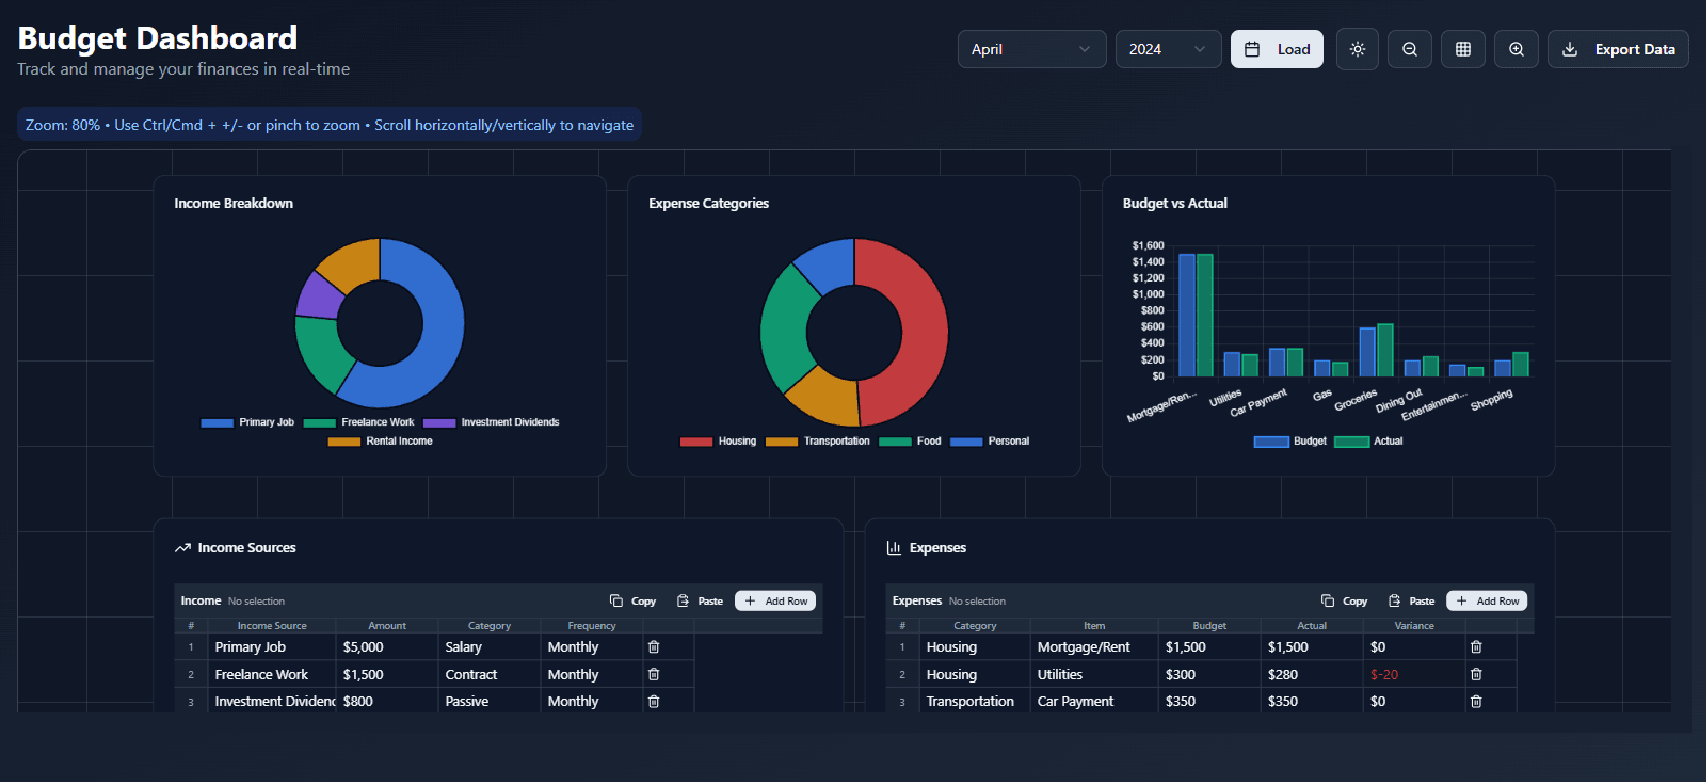The width and height of the screenshot is (1707, 782).
Task: Select the $-20 variance cell
Action: [1414, 674]
